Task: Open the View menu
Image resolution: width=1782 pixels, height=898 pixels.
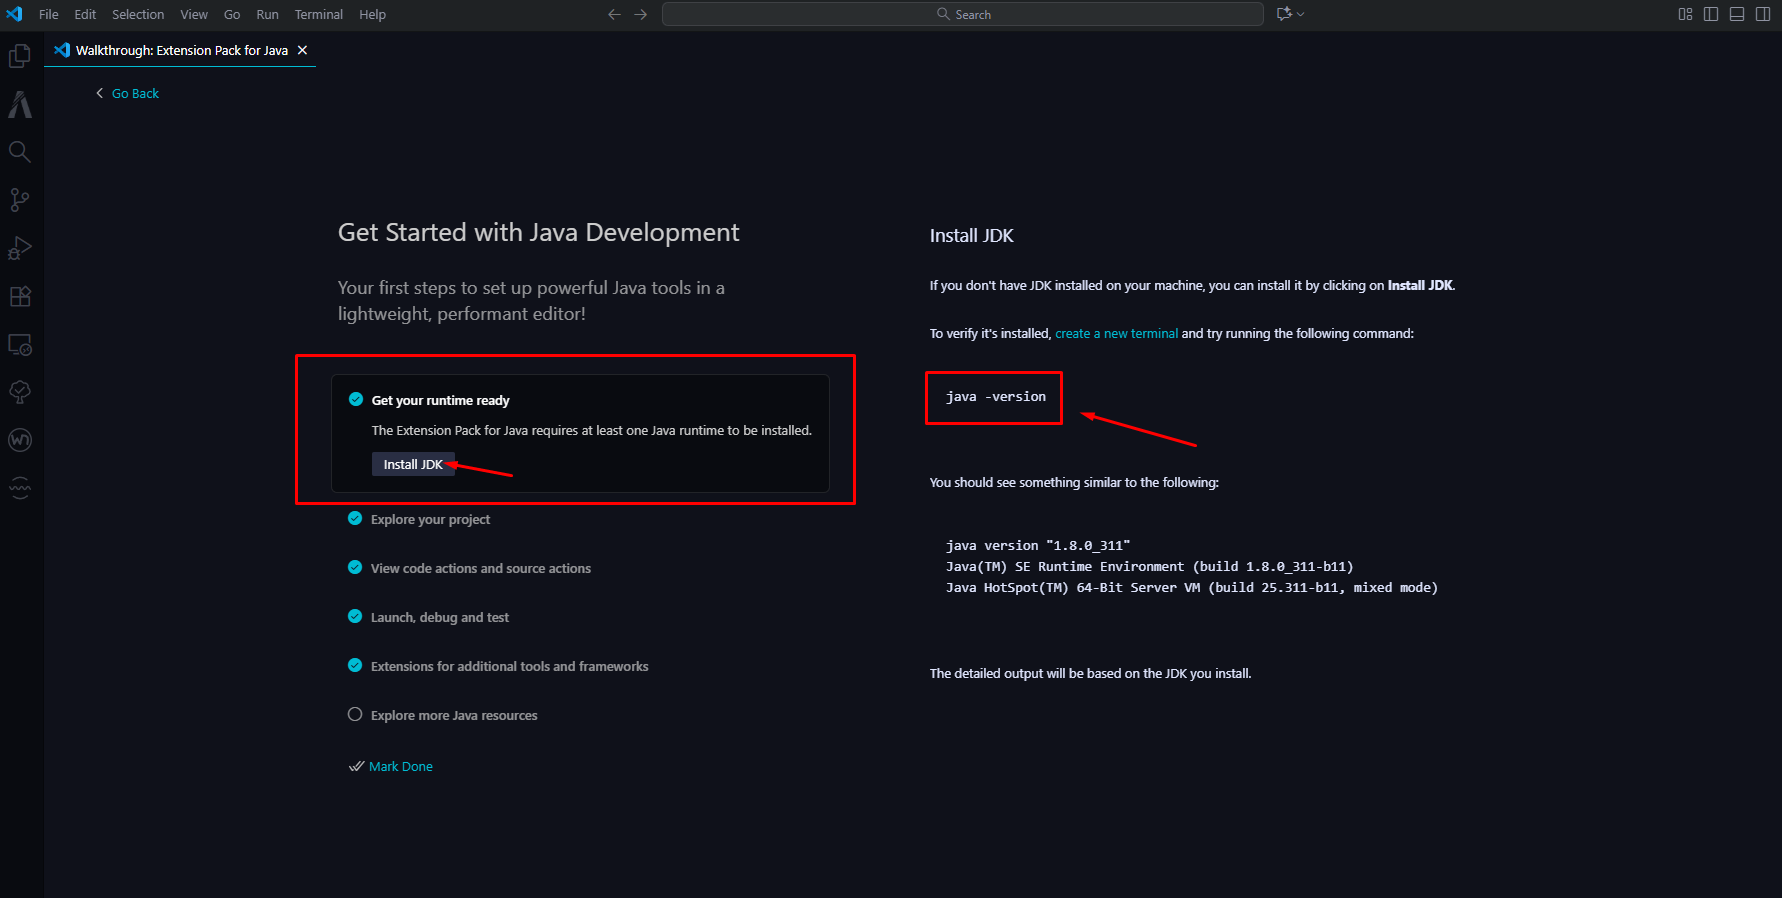Action: pyautogui.click(x=194, y=14)
